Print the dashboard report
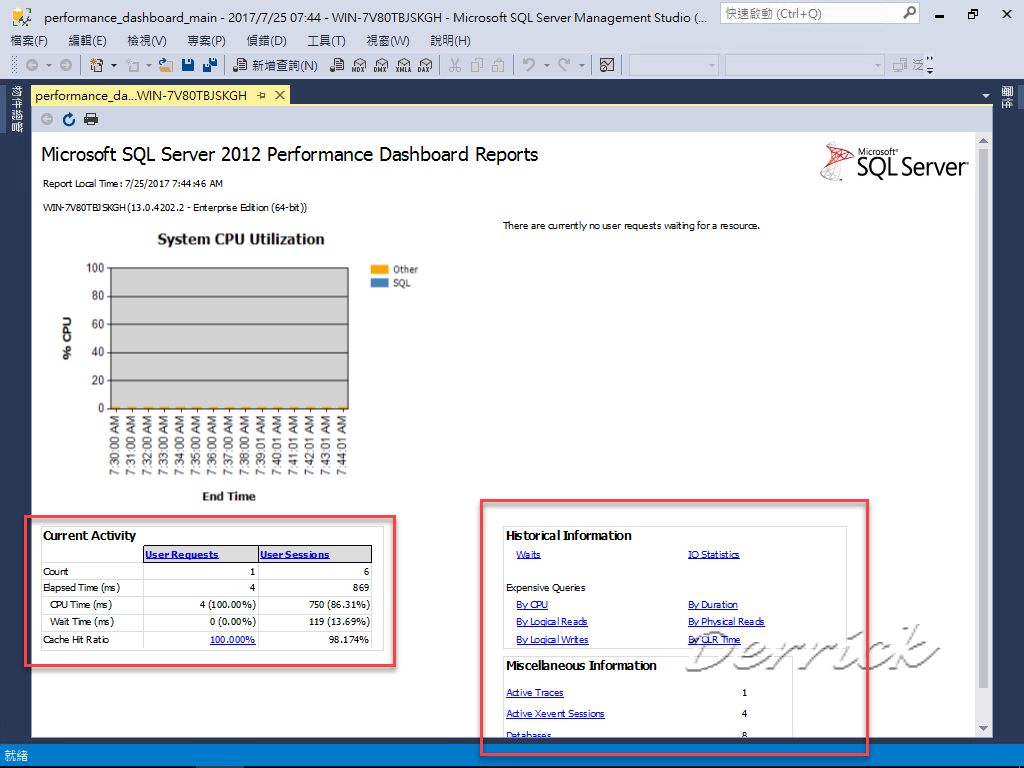The height and width of the screenshot is (768, 1024). click(90, 118)
